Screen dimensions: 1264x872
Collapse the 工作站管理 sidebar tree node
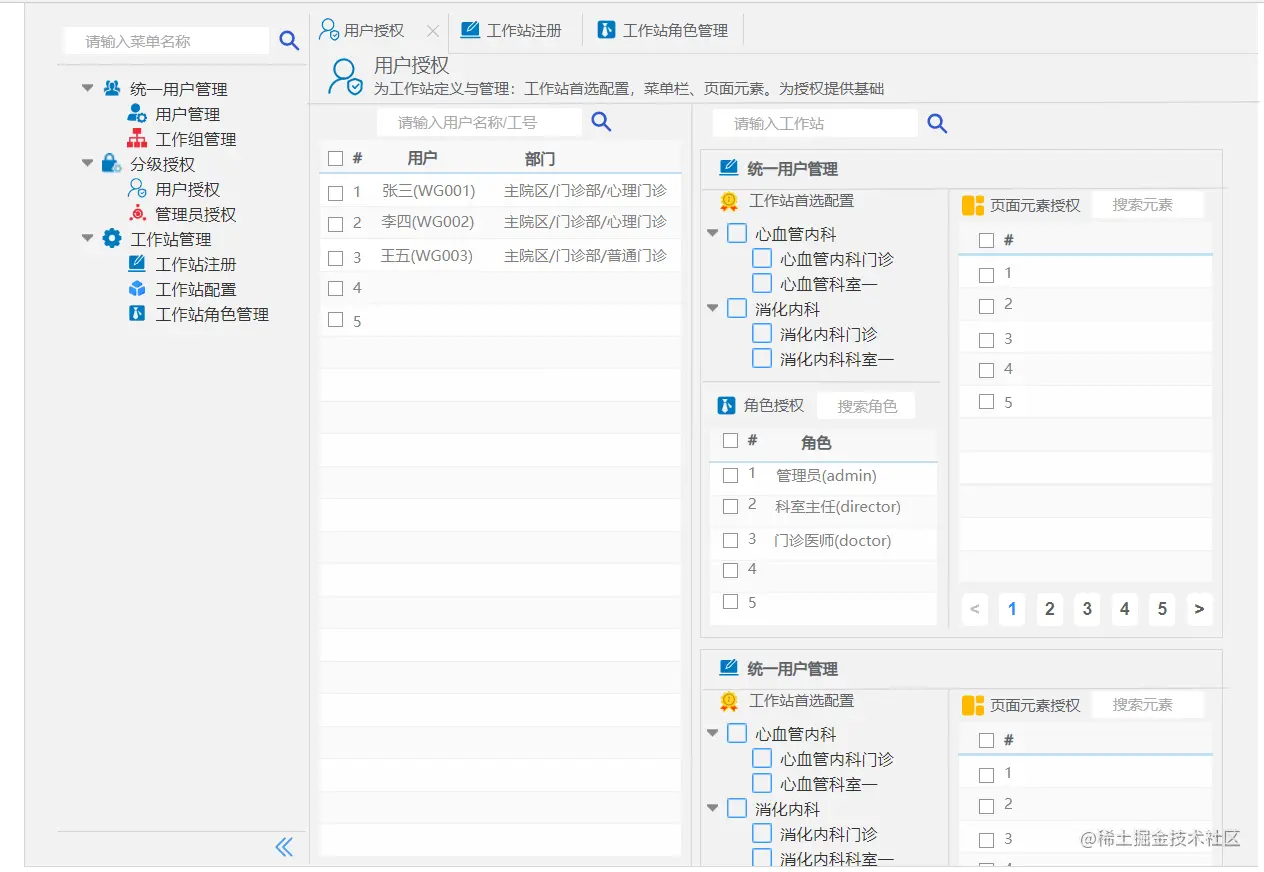tap(88, 238)
